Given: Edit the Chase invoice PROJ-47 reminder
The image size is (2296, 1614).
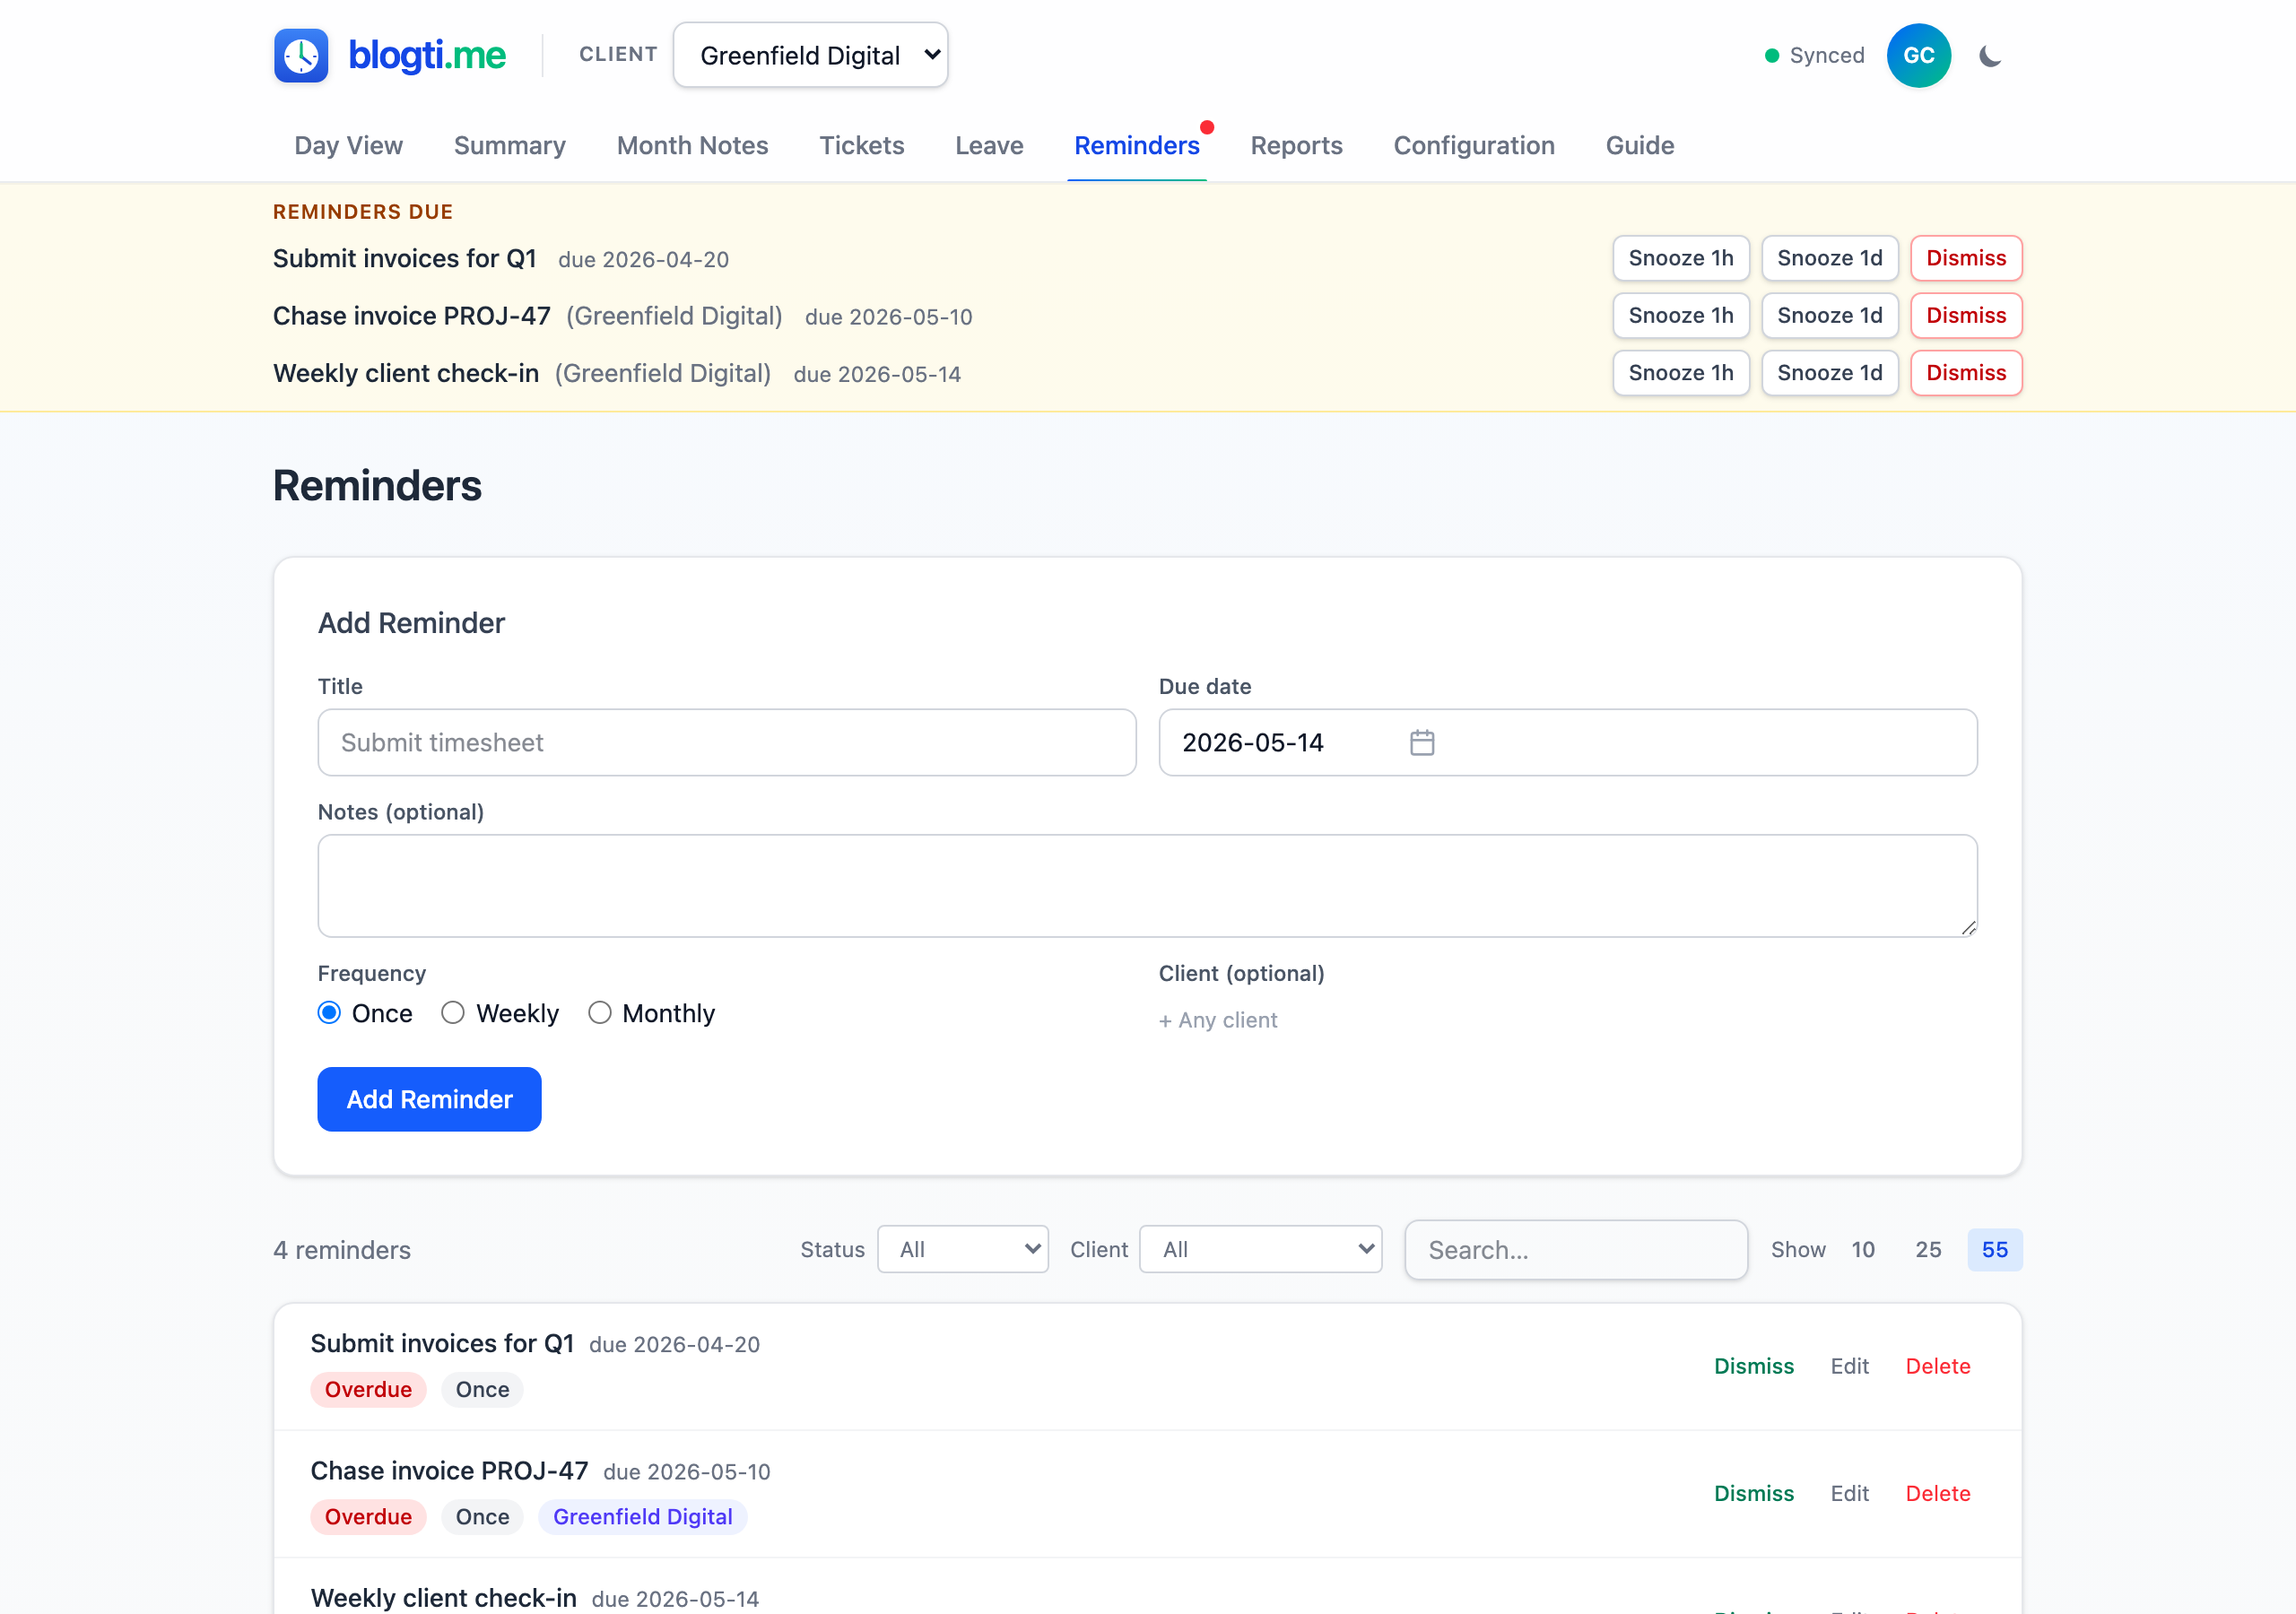Looking at the screenshot, I should click(1849, 1493).
